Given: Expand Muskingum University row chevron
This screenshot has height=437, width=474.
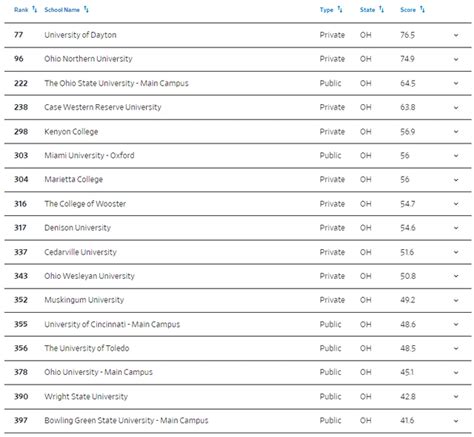Looking at the screenshot, I should [456, 300].
